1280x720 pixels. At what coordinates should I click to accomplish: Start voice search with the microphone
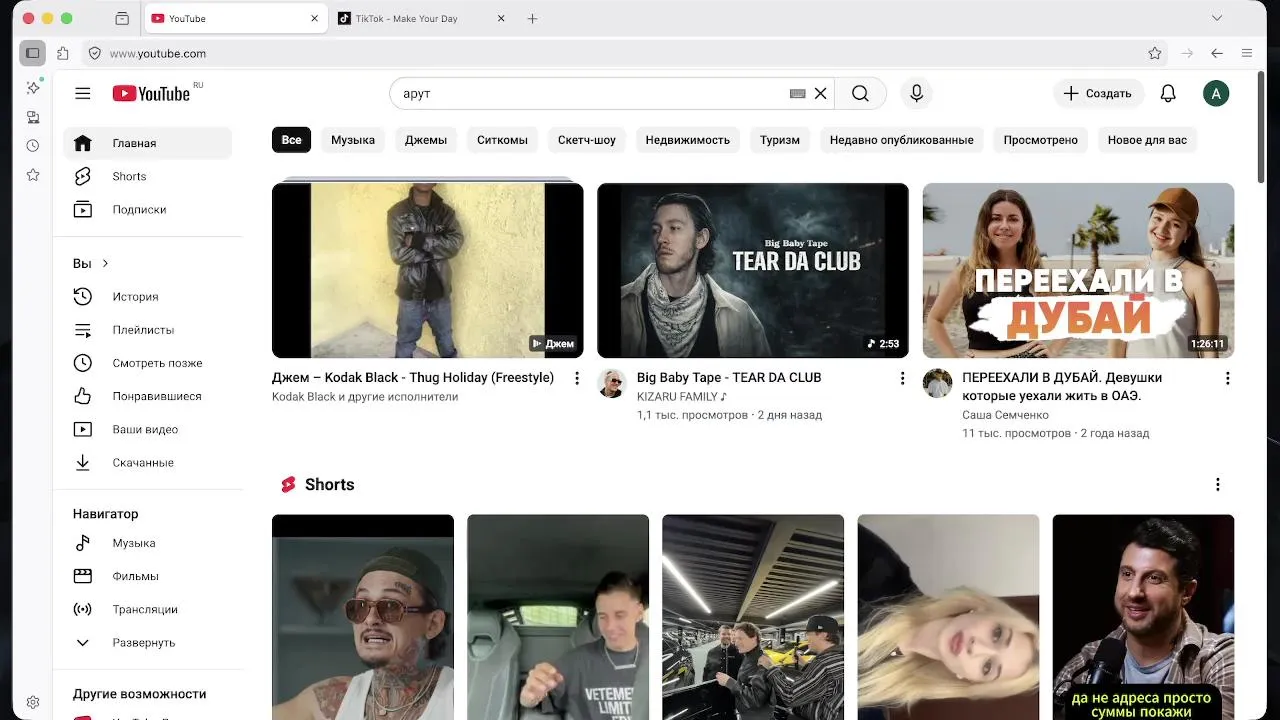(x=916, y=93)
